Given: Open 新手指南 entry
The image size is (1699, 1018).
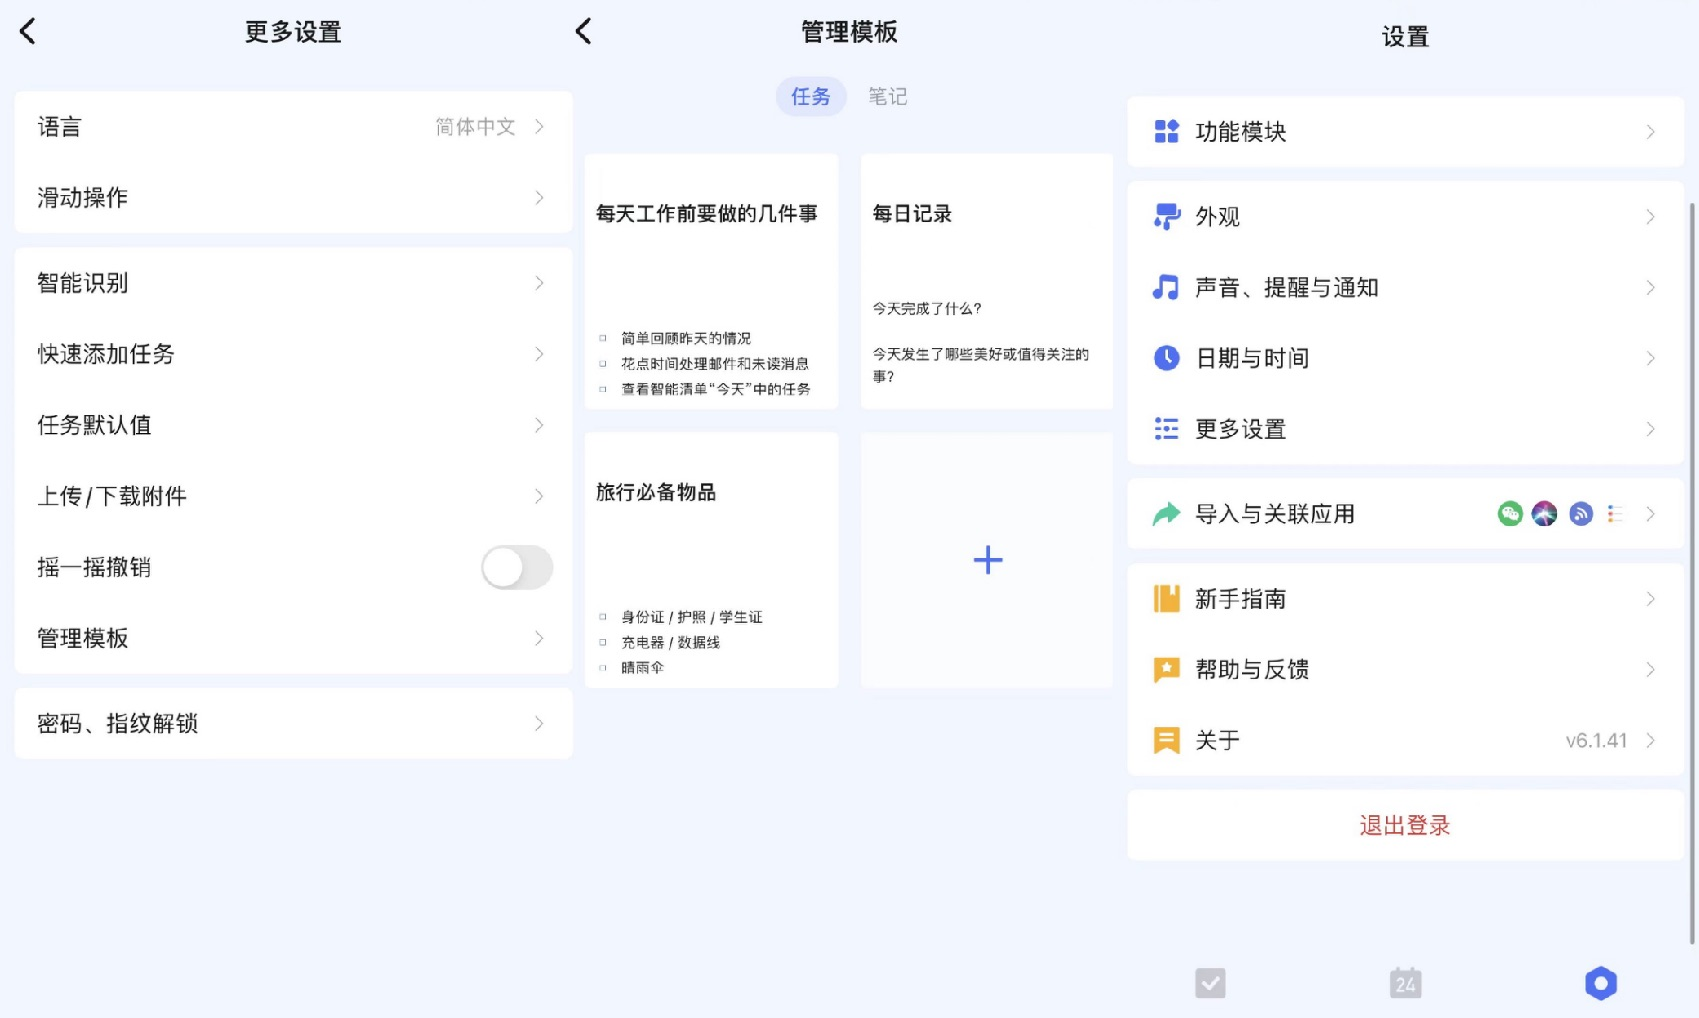Looking at the screenshot, I should pos(1405,599).
